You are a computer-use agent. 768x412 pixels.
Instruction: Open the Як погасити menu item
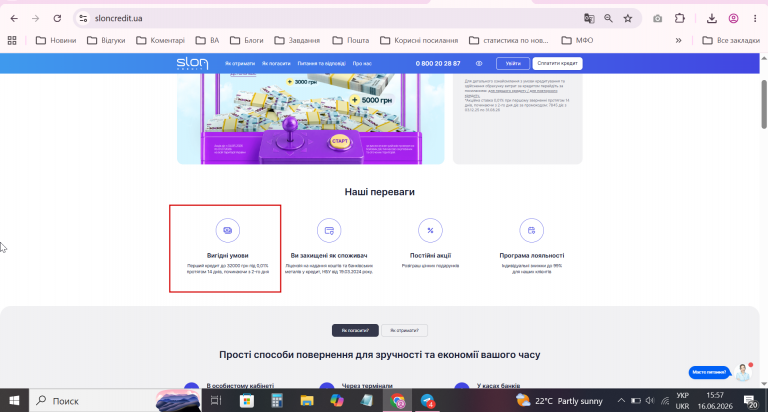[x=276, y=64]
